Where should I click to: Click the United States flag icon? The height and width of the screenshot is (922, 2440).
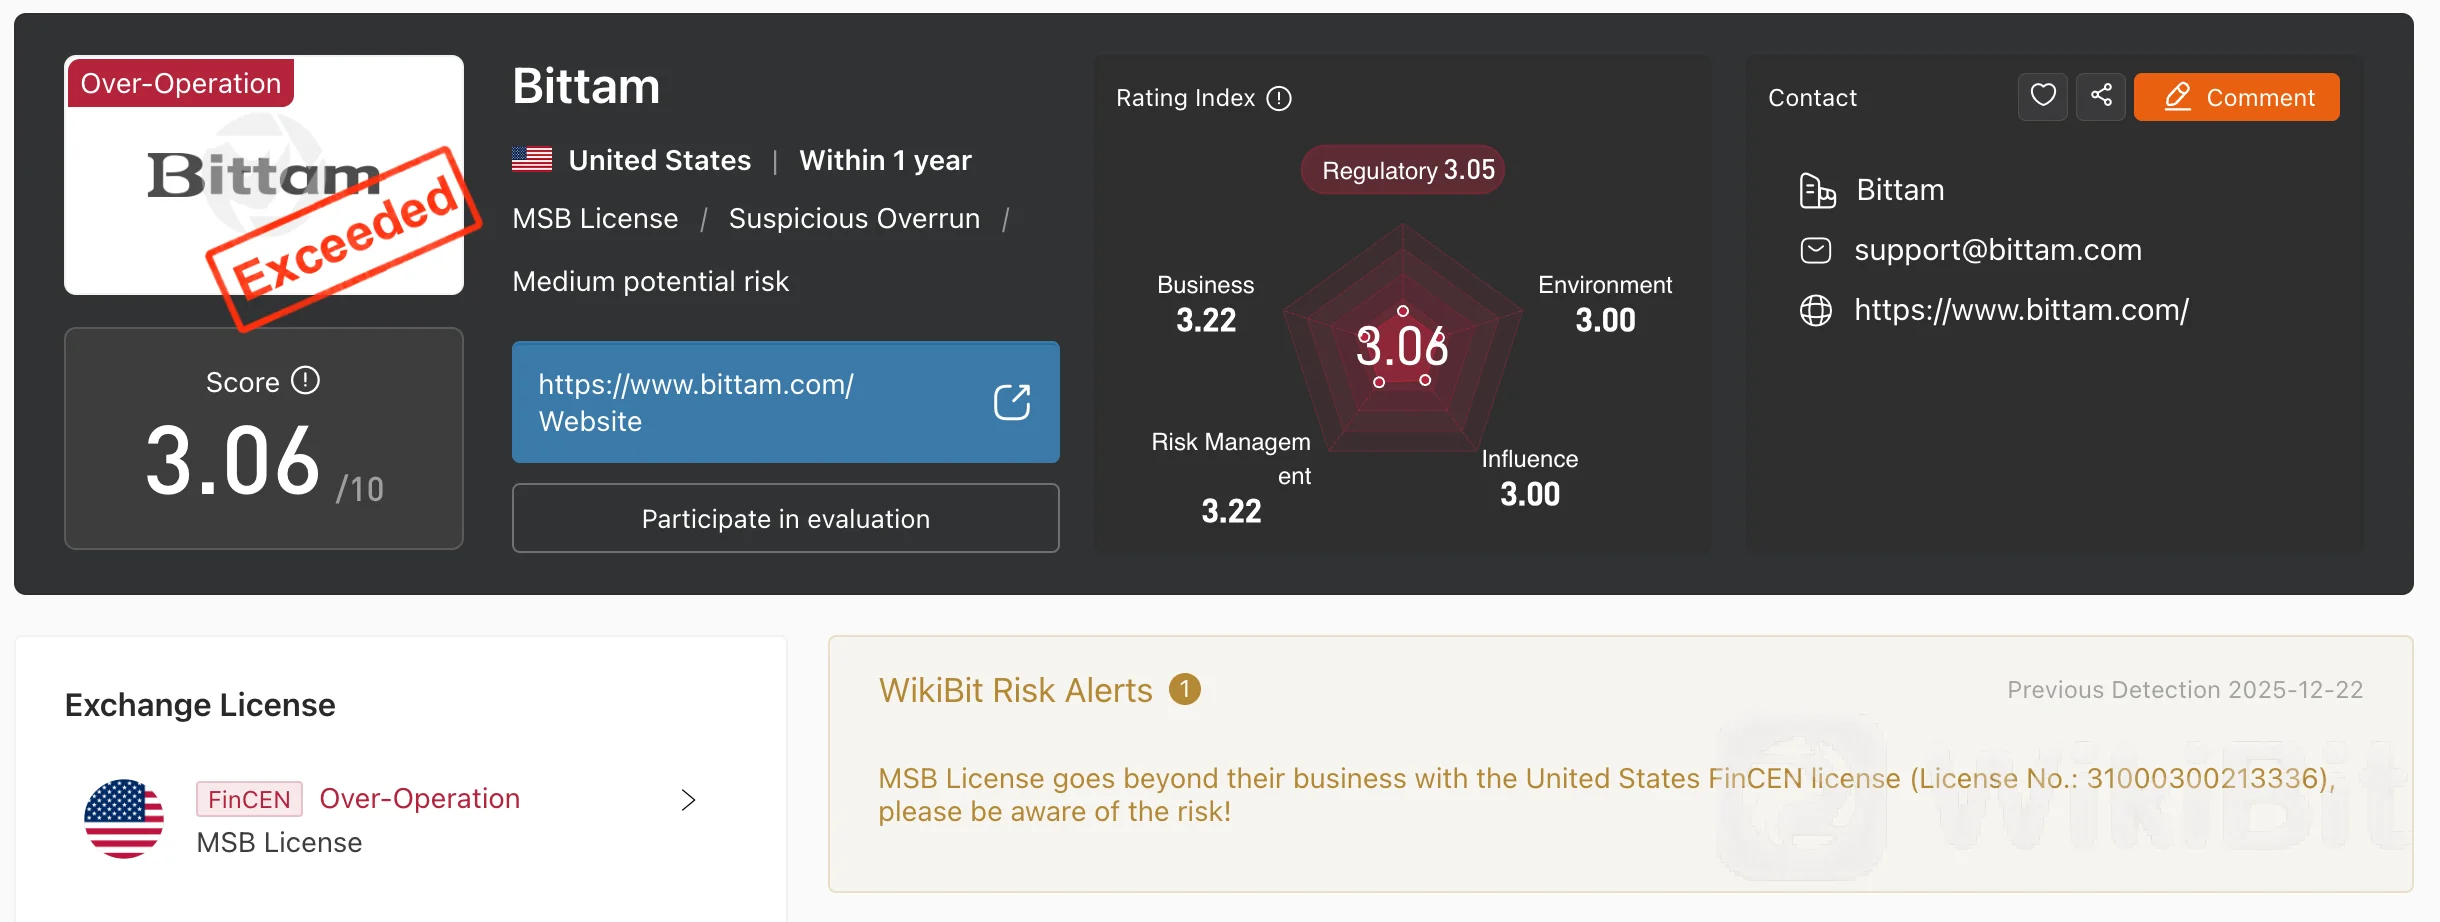(532, 160)
